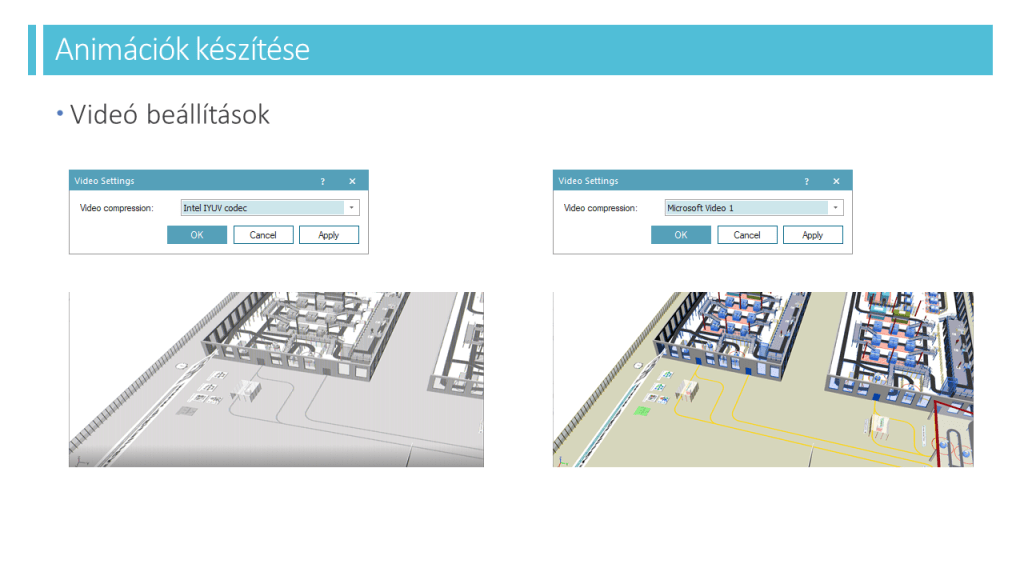
Task: Click the slide title 'Animációk készítése'
Action: pos(182,50)
